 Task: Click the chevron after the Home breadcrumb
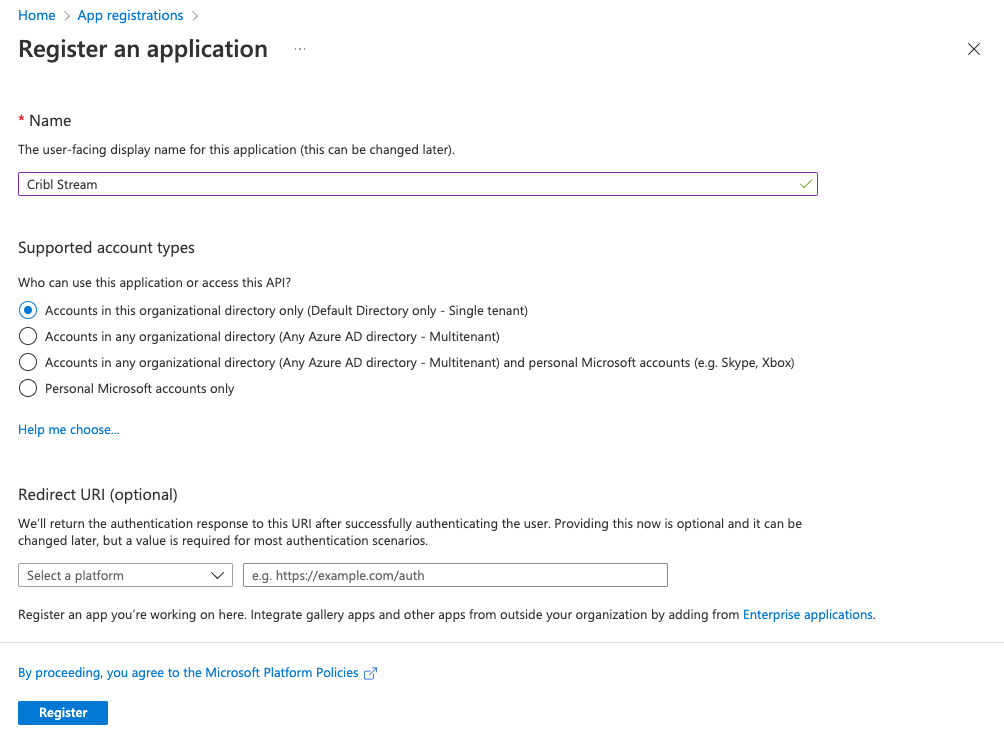(65, 15)
